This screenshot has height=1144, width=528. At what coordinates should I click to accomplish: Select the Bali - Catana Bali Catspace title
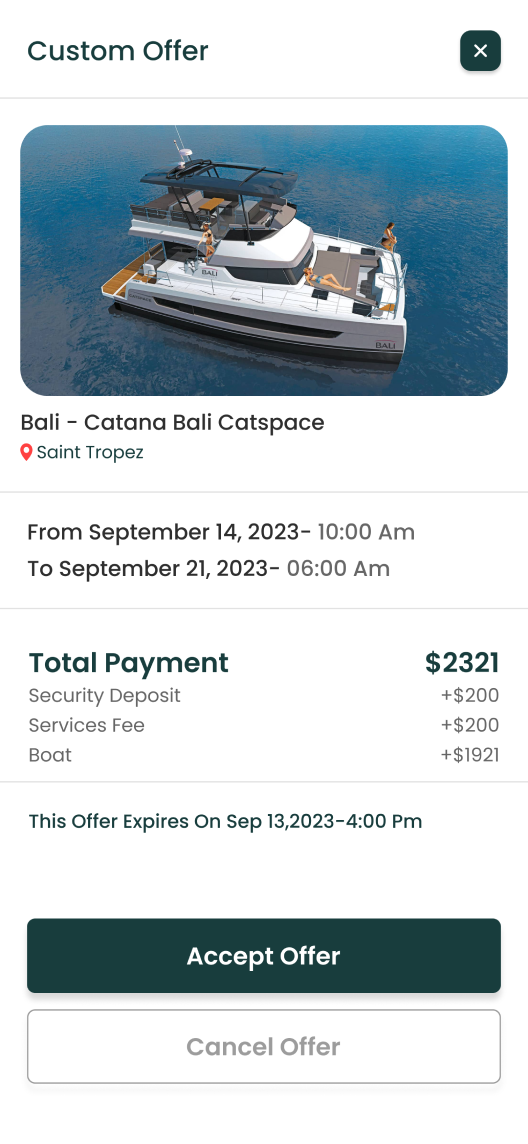(x=172, y=422)
